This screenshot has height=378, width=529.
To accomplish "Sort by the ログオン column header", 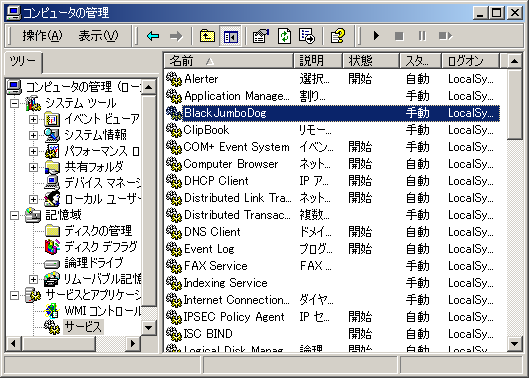I will pos(470,61).
